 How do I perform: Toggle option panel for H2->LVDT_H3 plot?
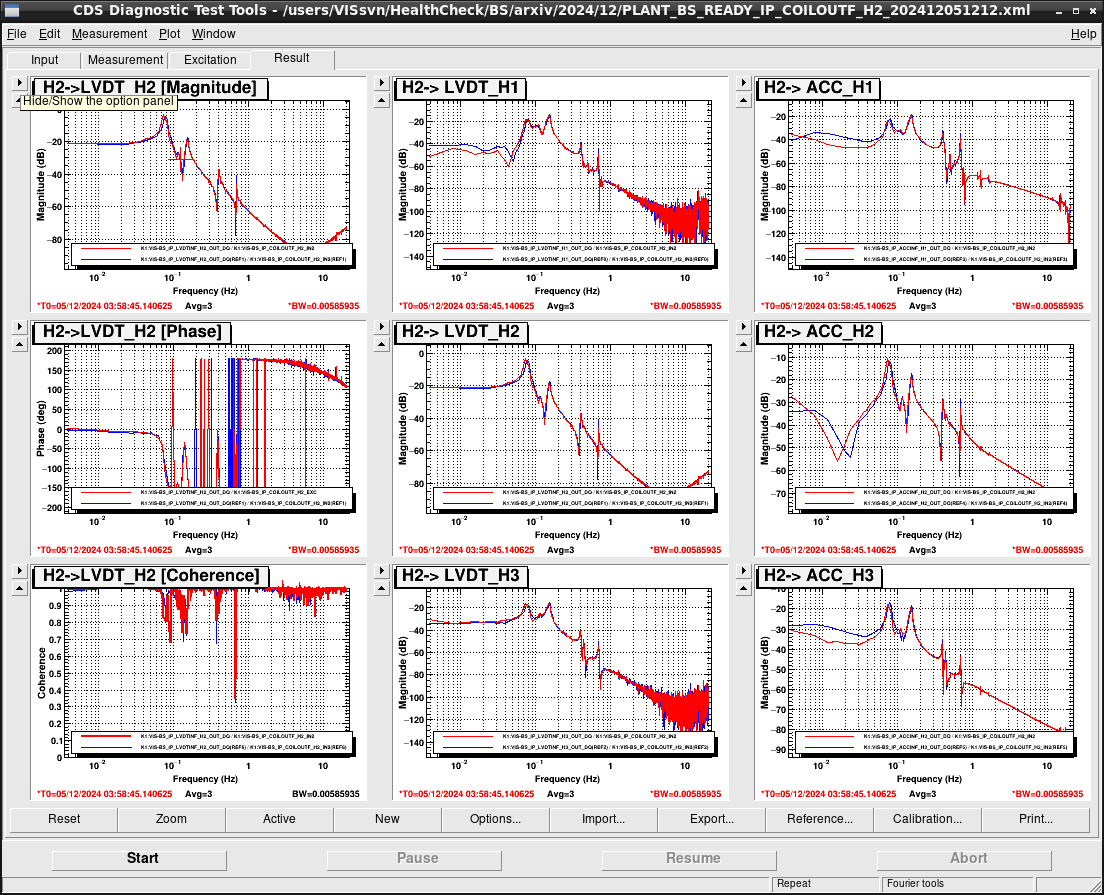pyautogui.click(x=382, y=570)
